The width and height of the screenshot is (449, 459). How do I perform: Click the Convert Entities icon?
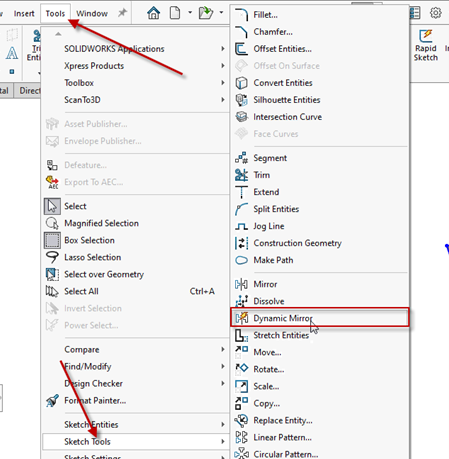point(241,83)
